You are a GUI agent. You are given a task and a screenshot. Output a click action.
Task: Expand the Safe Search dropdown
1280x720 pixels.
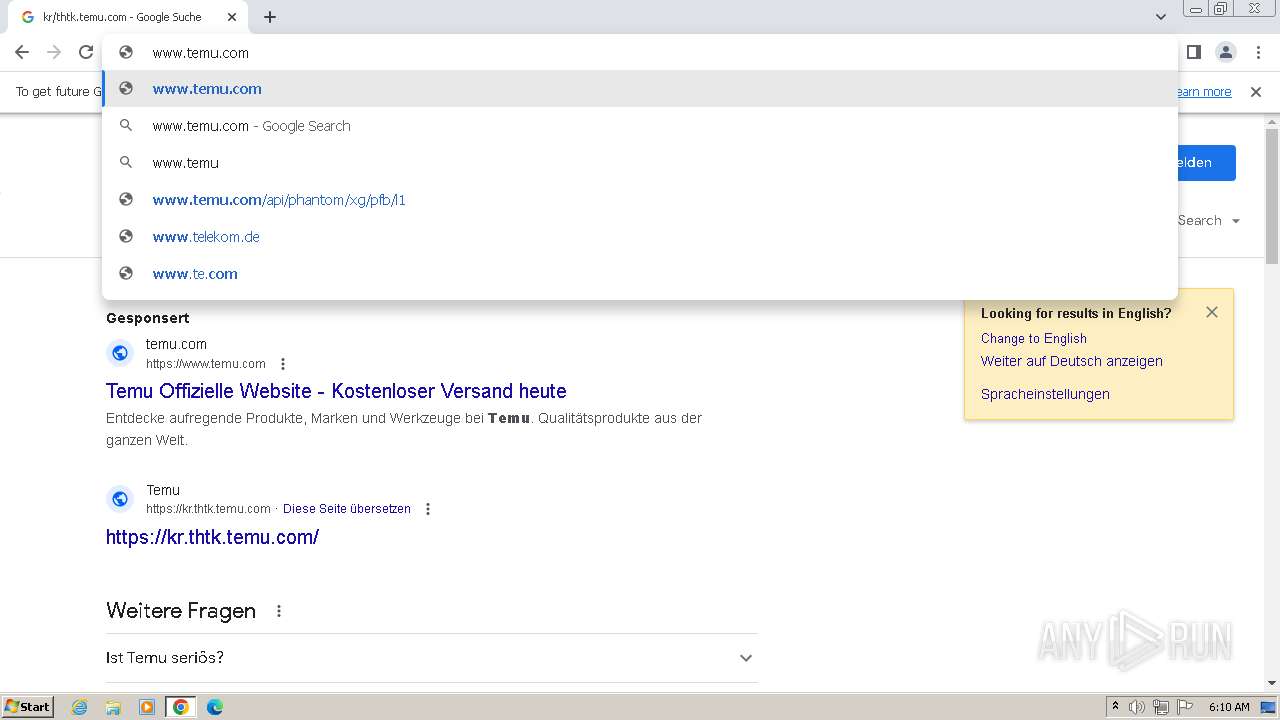click(1208, 221)
